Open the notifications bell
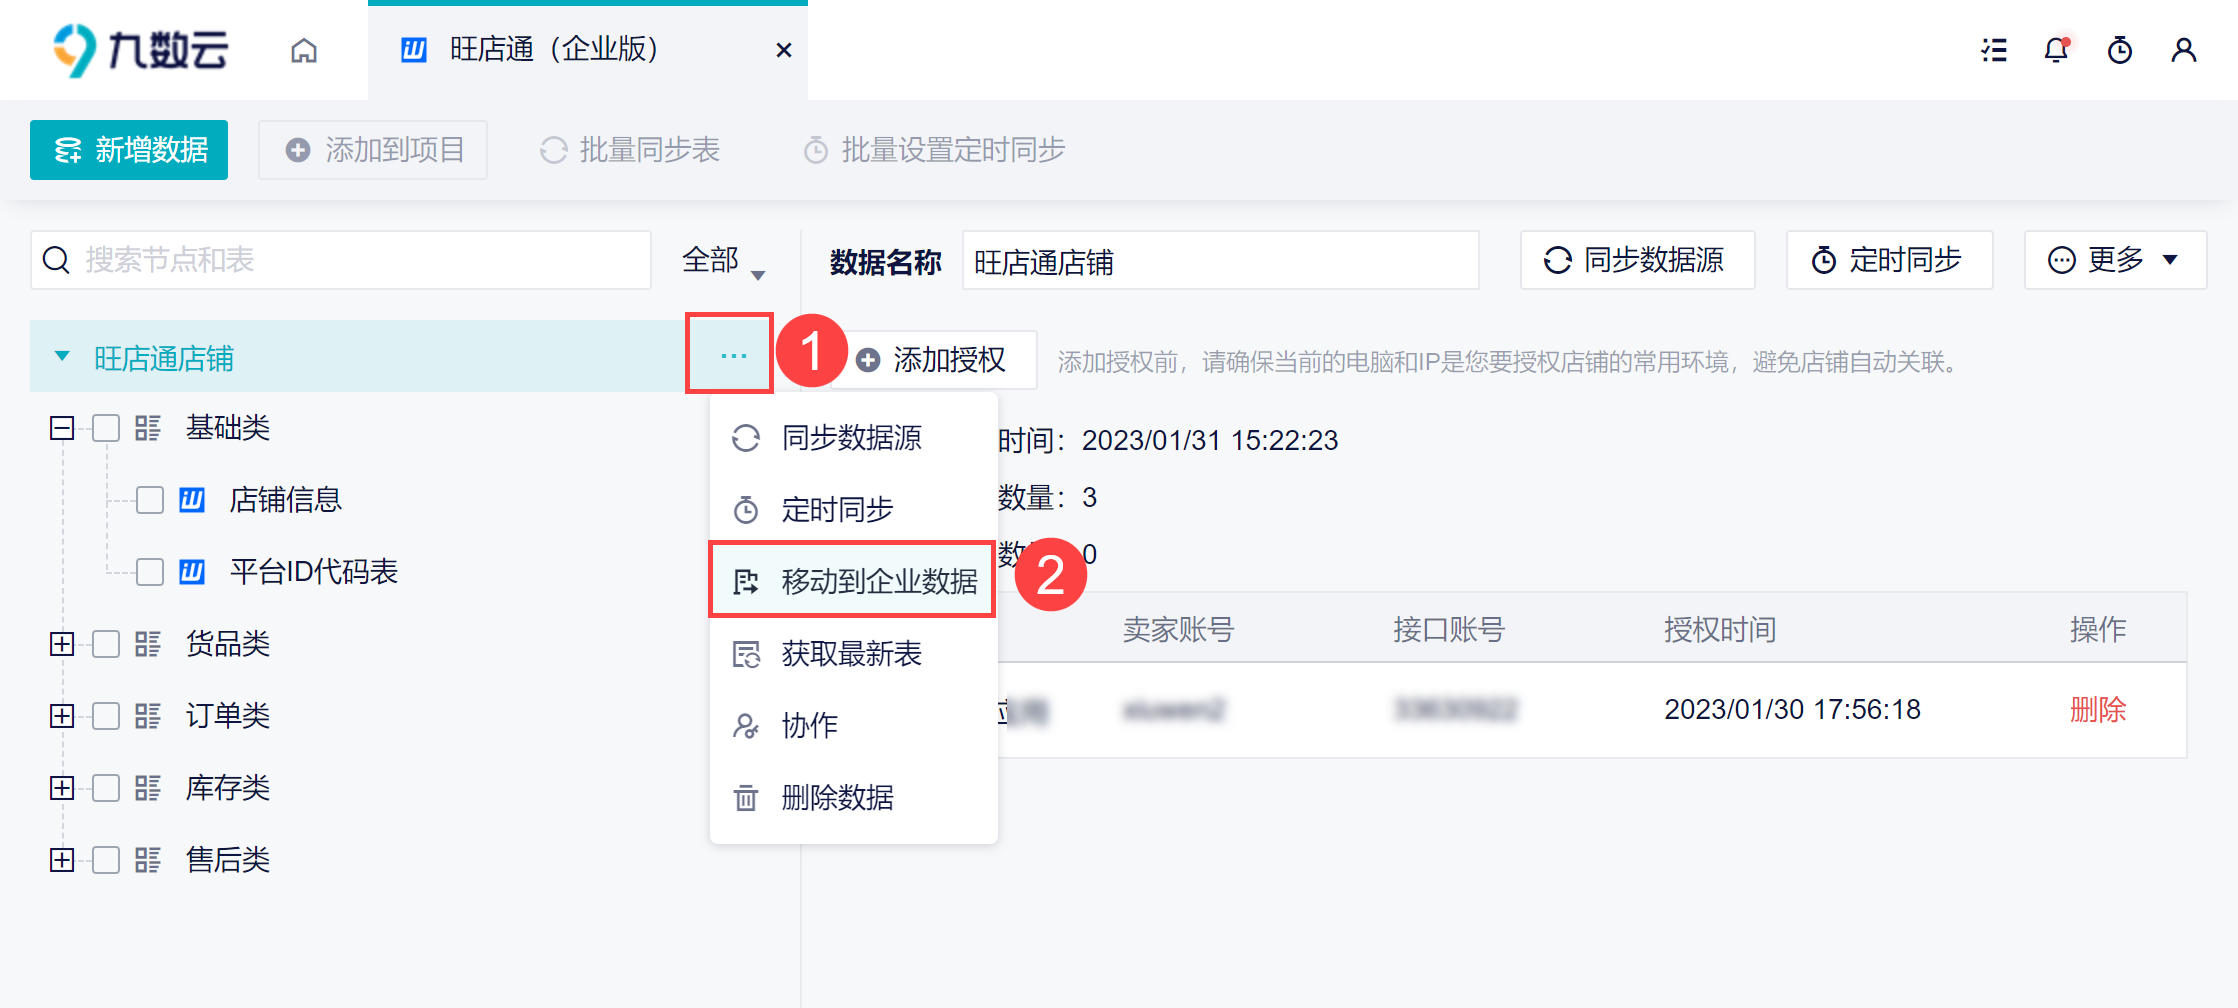The width and height of the screenshot is (2238, 1008). [2056, 50]
